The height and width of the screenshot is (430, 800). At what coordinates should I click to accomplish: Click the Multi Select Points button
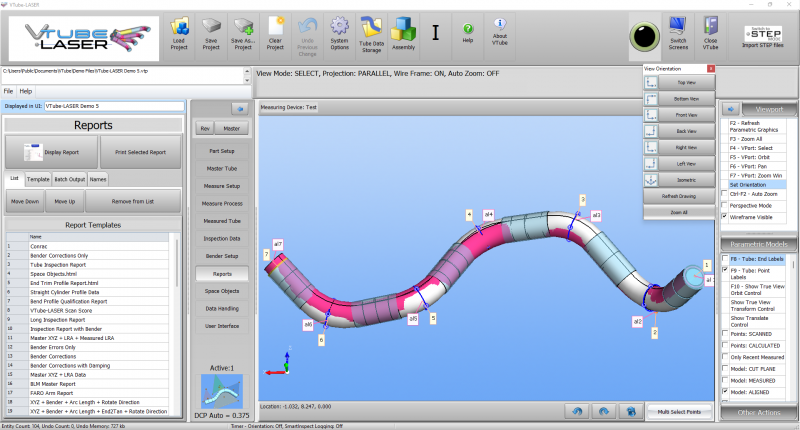(679, 412)
